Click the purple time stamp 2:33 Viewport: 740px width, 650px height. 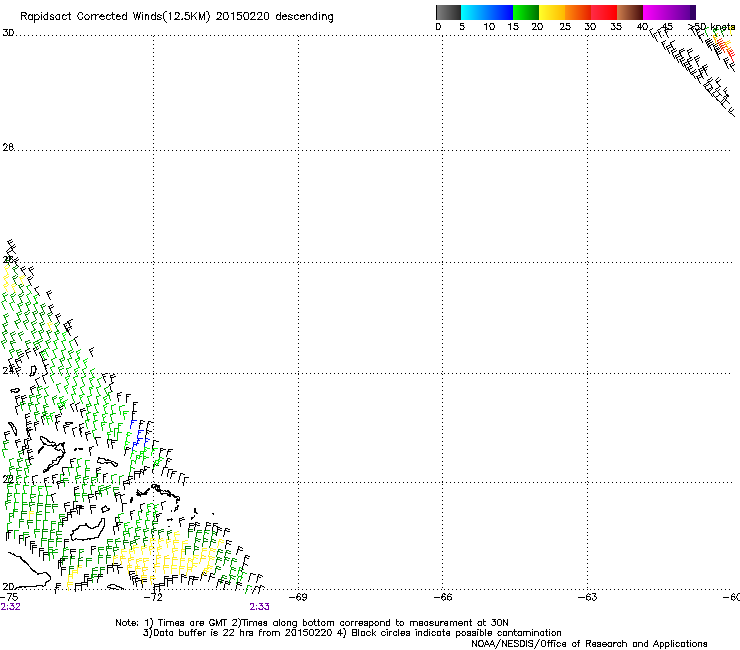pyautogui.click(x=260, y=607)
